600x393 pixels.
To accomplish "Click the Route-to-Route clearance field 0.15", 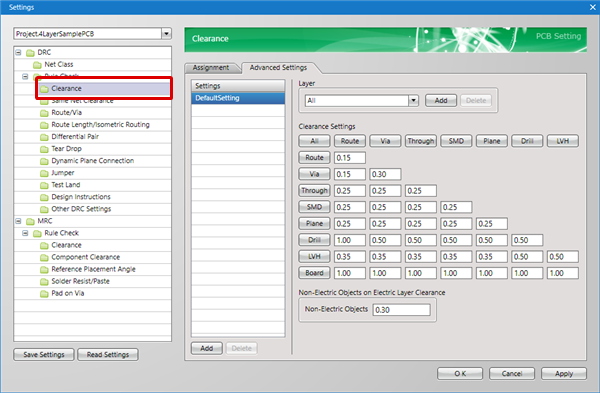I will click(350, 158).
